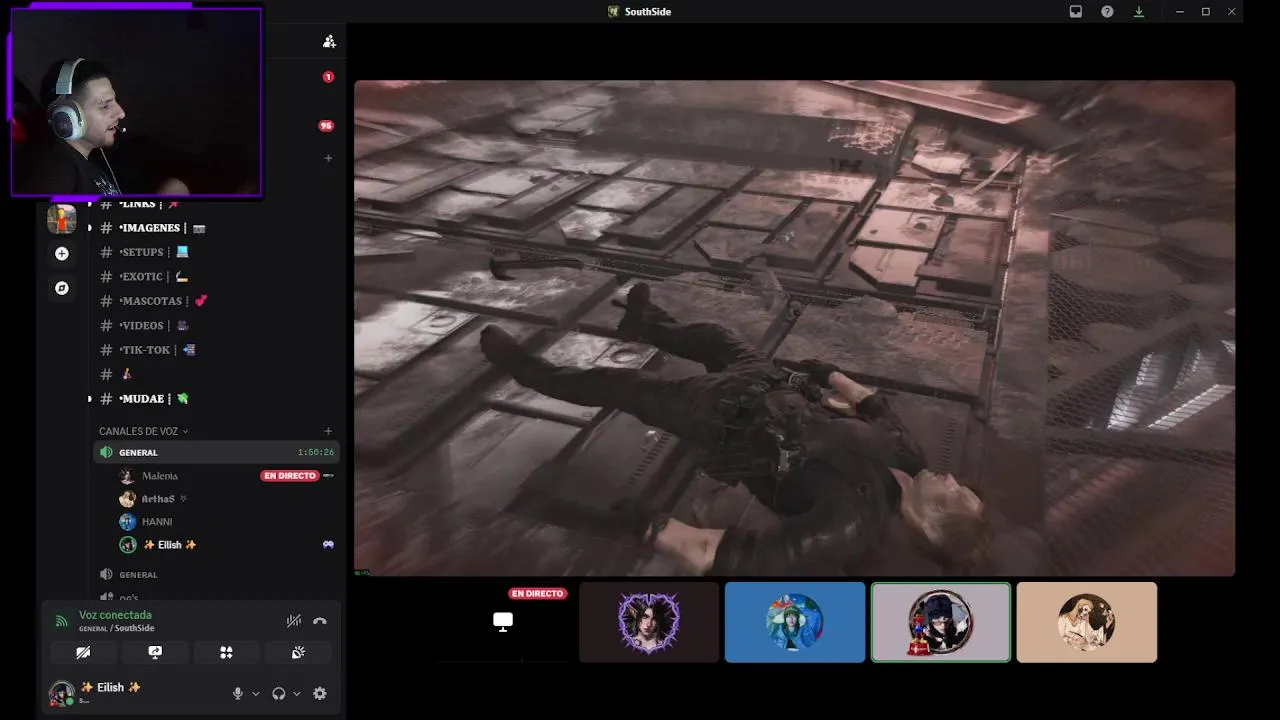Click the 1:50:26 call timer

(x=315, y=452)
